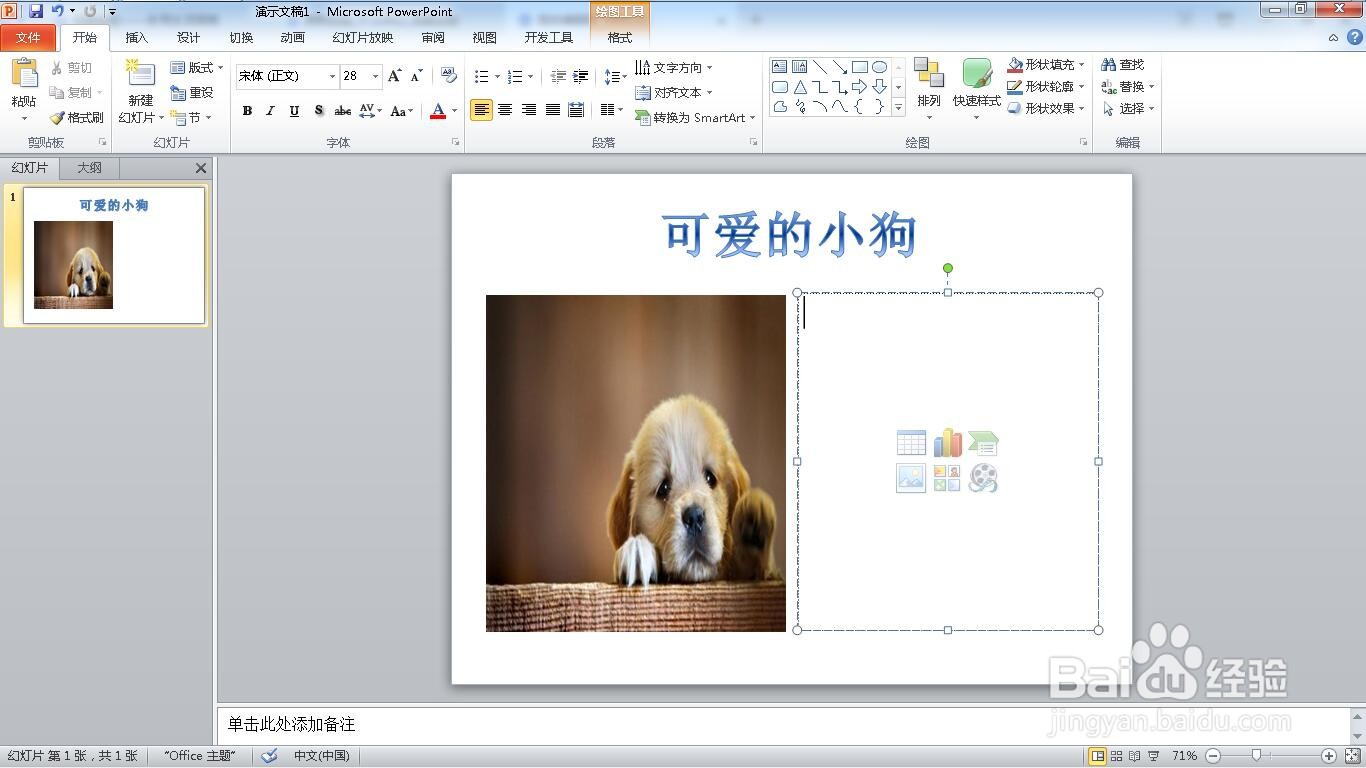Click the Arrange (排列) icon
The height and width of the screenshot is (768, 1366).
(x=929, y=74)
